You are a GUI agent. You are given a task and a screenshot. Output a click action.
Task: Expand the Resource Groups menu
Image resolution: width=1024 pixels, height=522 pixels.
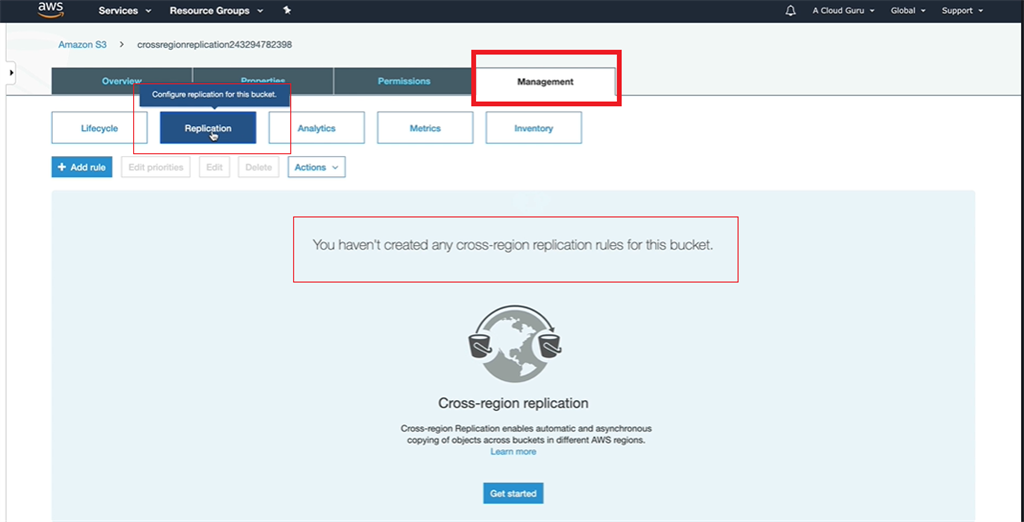[x=217, y=10]
